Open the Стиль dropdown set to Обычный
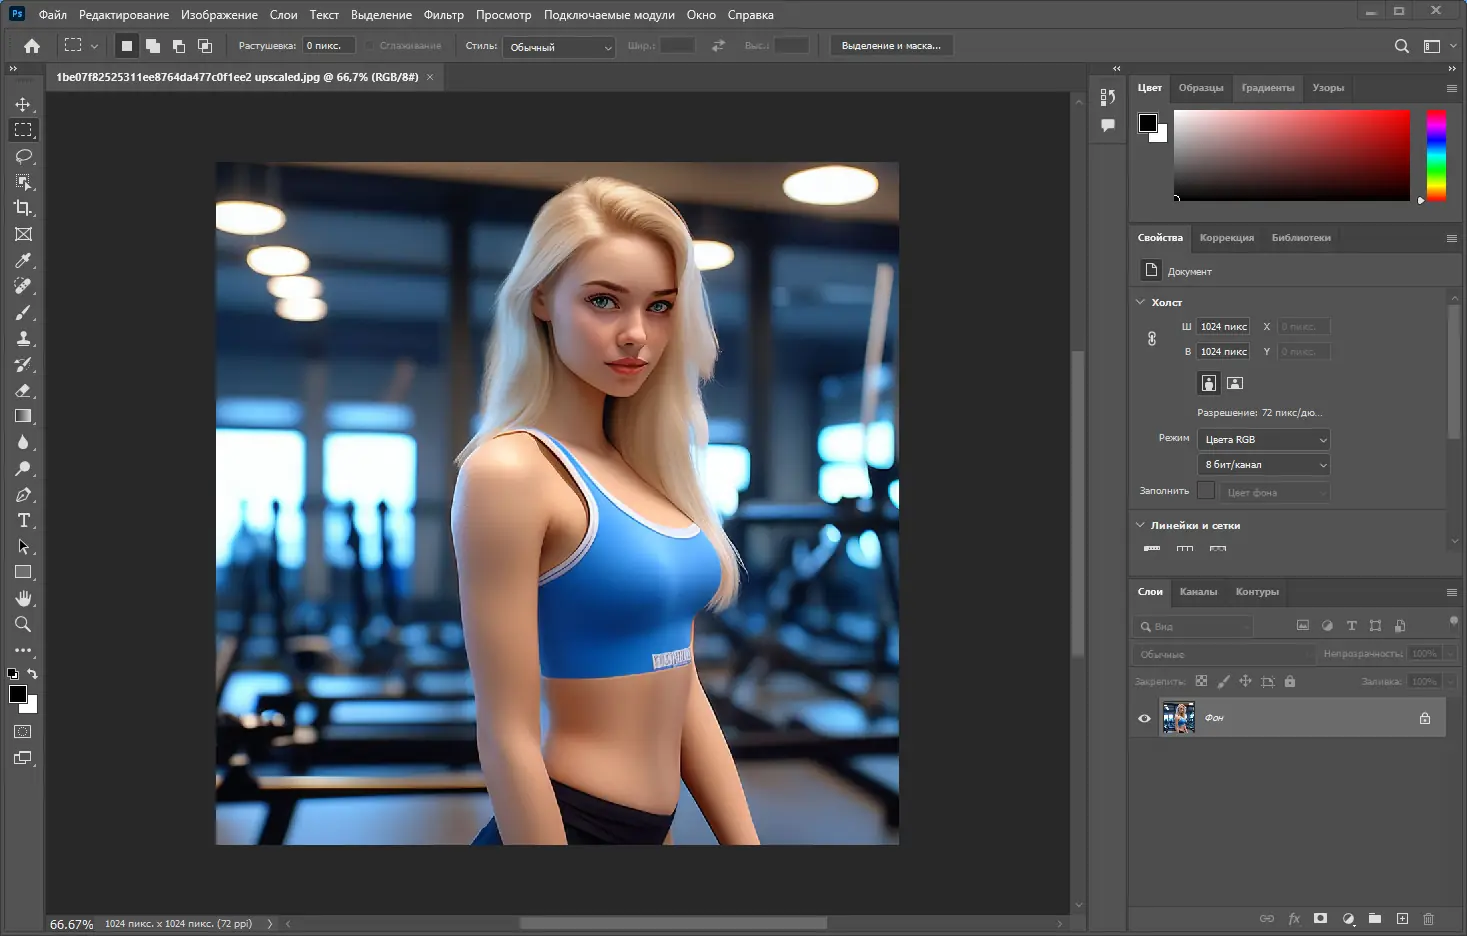The height and width of the screenshot is (936, 1467). tap(559, 47)
